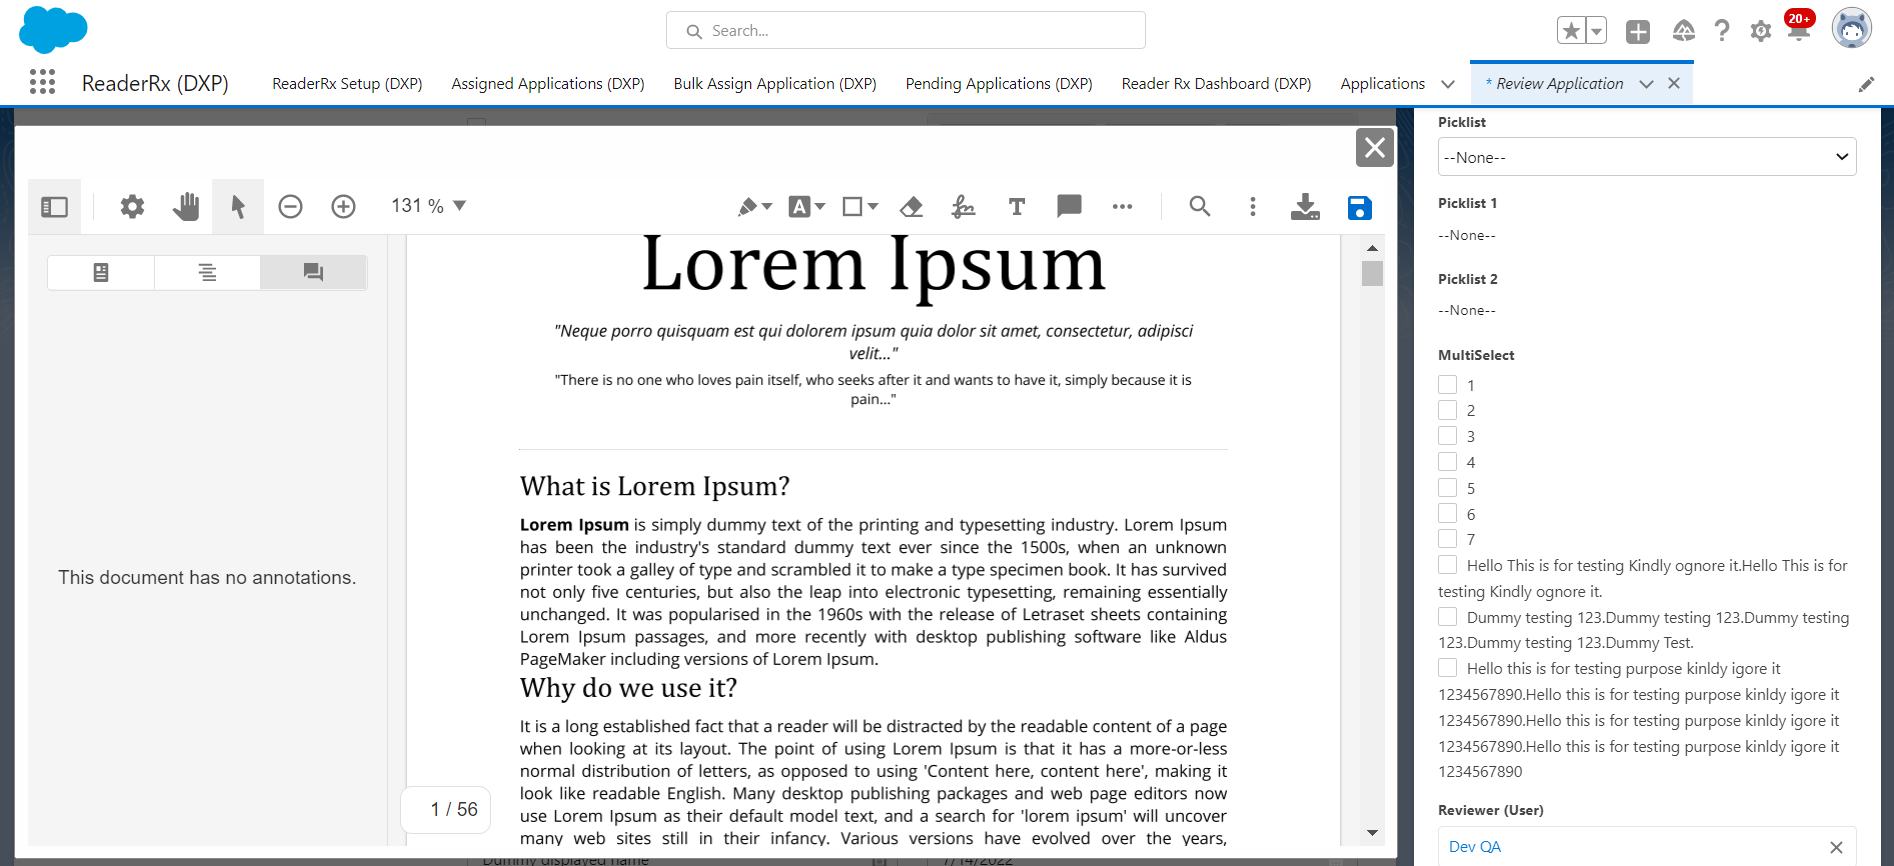
Task: Add a comment note annotation
Action: 1069,206
